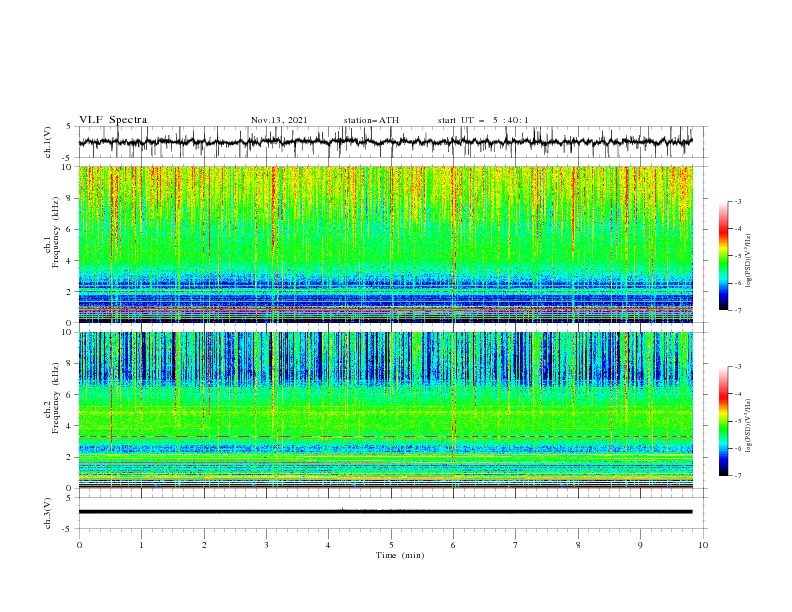The width and height of the screenshot is (792, 612).
Task: Click the "start UT = 5 :40: 1" text
Action: (483, 120)
